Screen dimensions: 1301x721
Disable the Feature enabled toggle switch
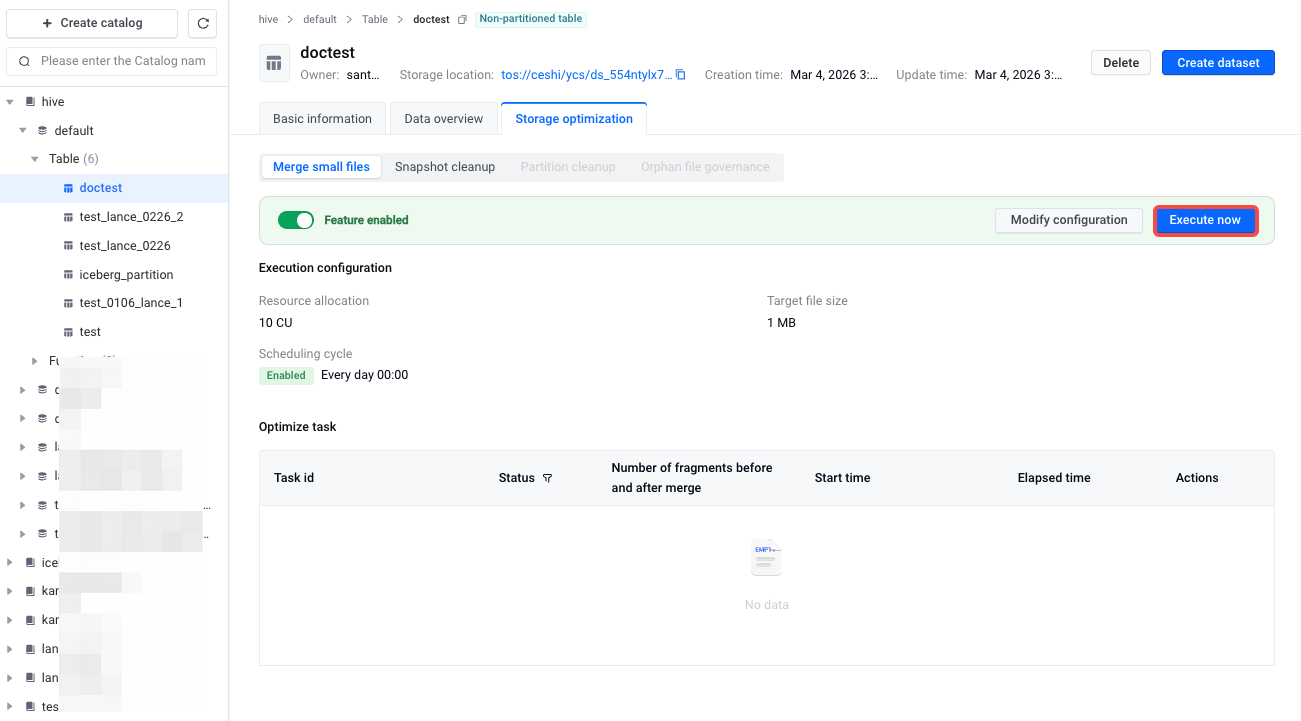tap(296, 220)
